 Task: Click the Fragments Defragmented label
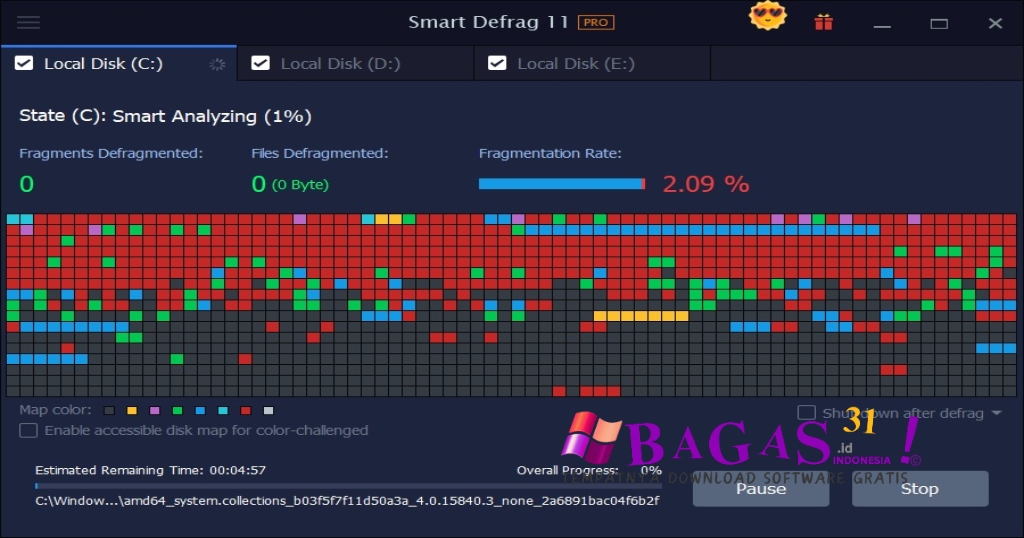coord(111,153)
